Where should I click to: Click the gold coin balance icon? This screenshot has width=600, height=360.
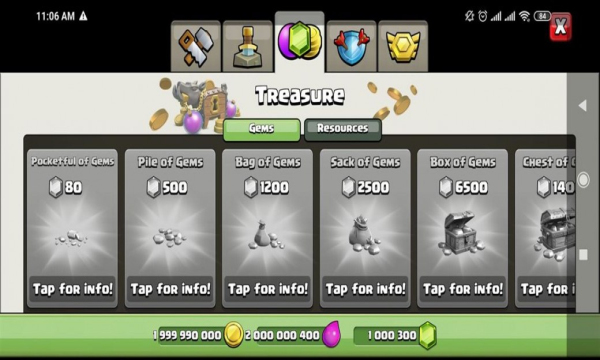(233, 335)
